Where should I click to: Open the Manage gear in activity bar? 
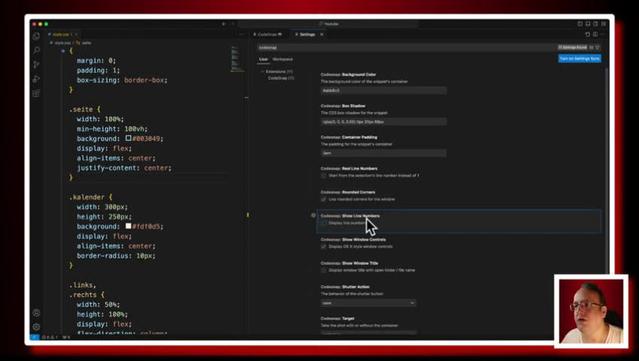click(x=36, y=327)
